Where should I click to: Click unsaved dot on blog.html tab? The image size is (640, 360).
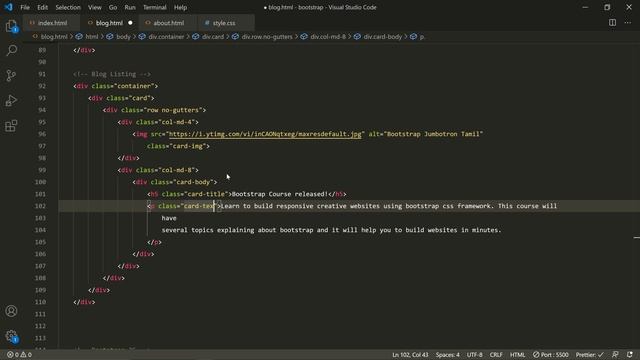(x=130, y=23)
